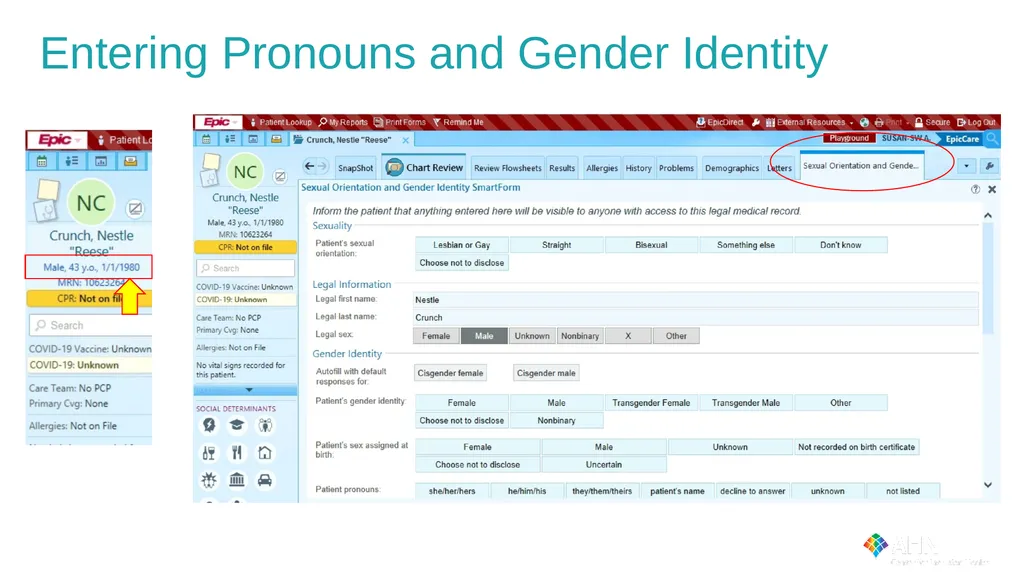This screenshot has width=1024, height=575.
Task: Click scroll up arrow of SmartForm
Action: (988, 215)
